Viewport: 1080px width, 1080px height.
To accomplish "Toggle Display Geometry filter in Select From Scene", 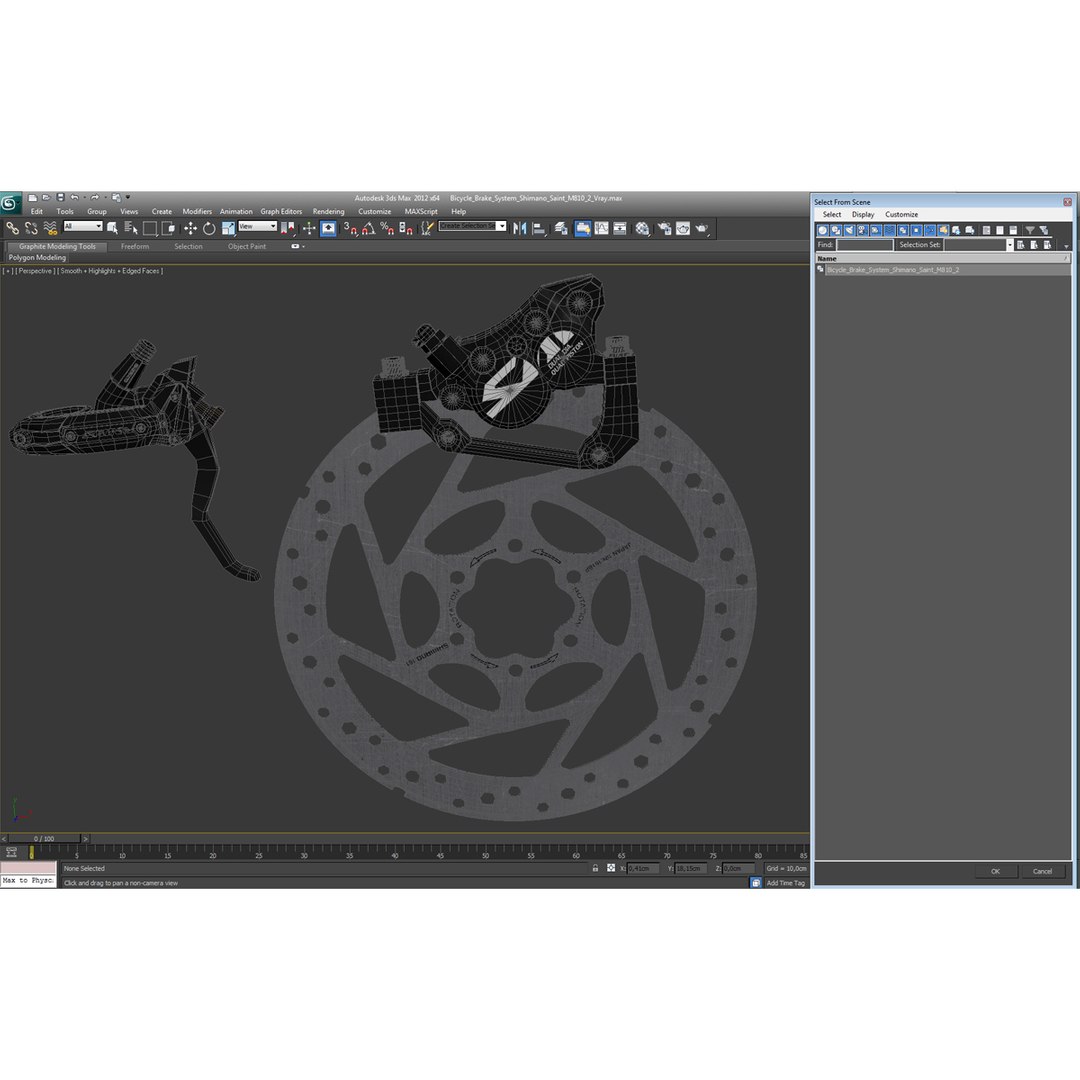I will tap(822, 230).
